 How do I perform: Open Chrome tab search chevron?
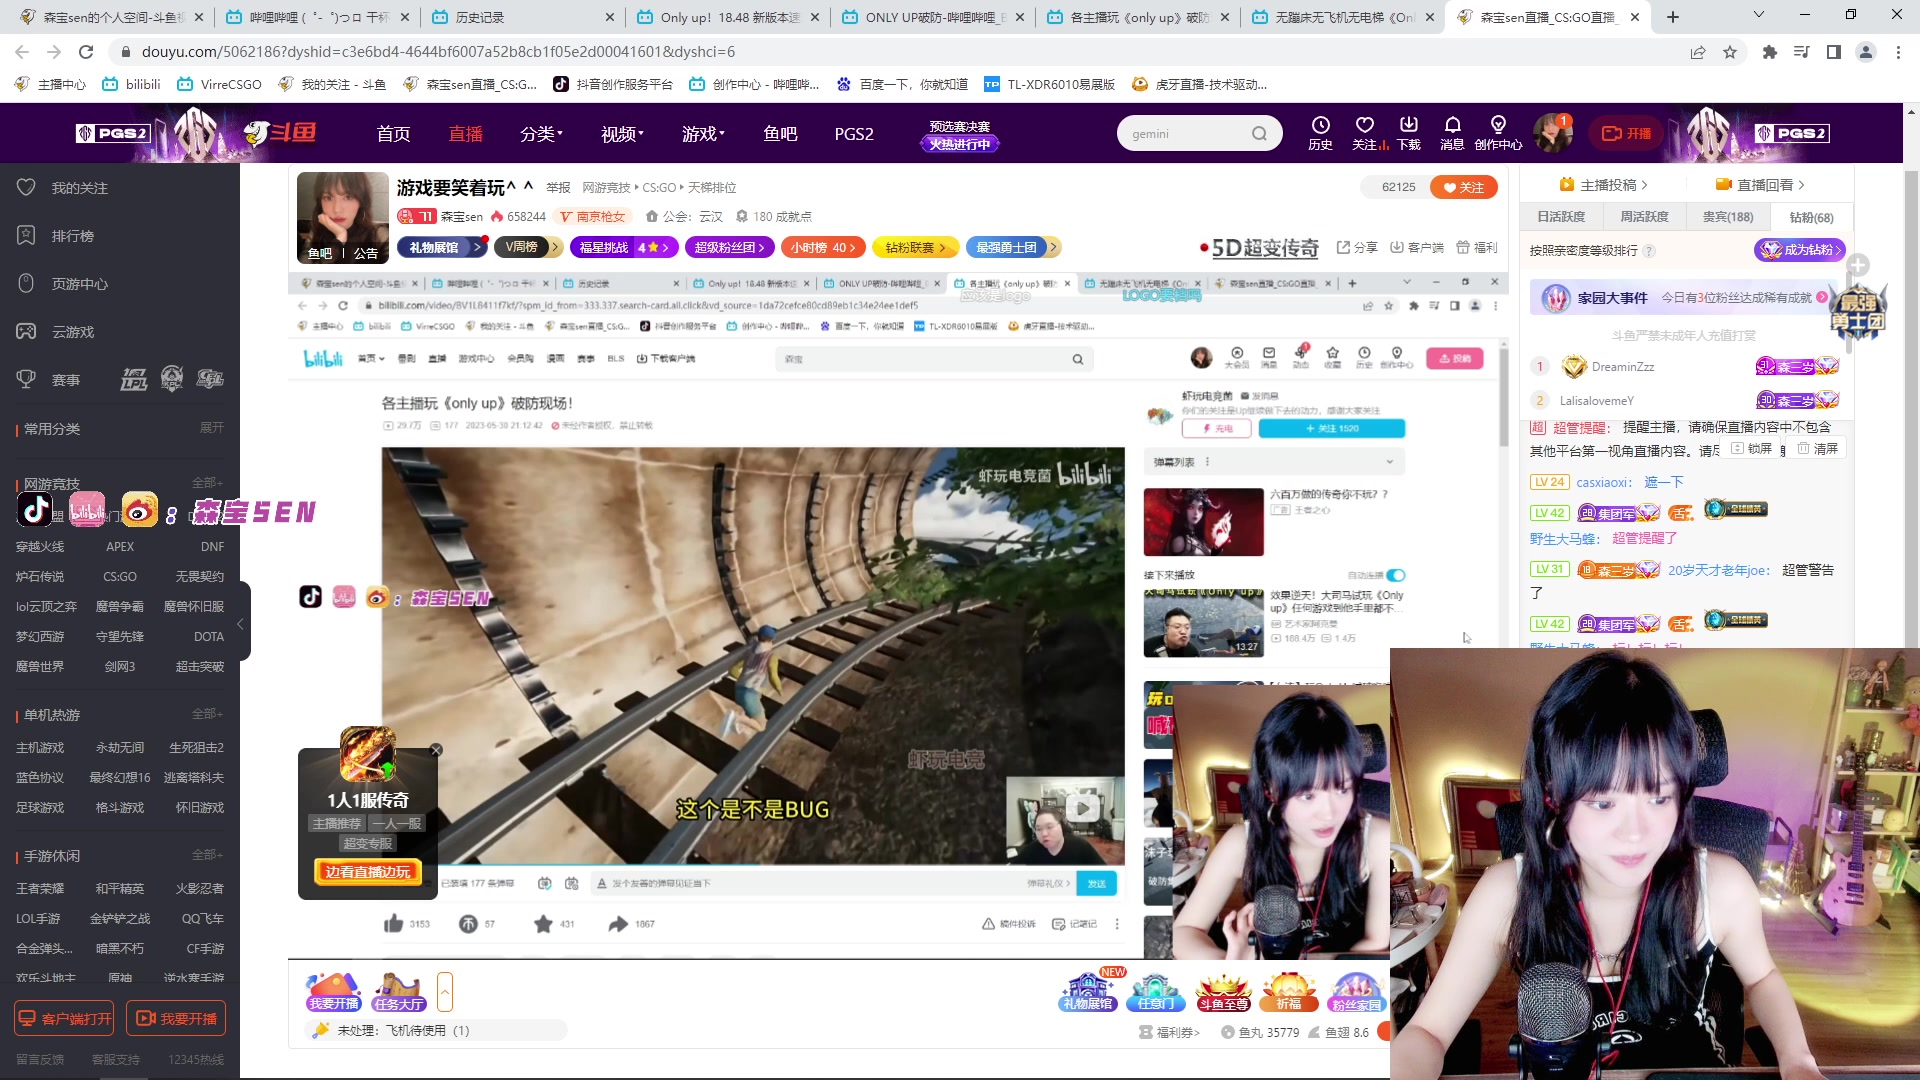tap(1758, 16)
